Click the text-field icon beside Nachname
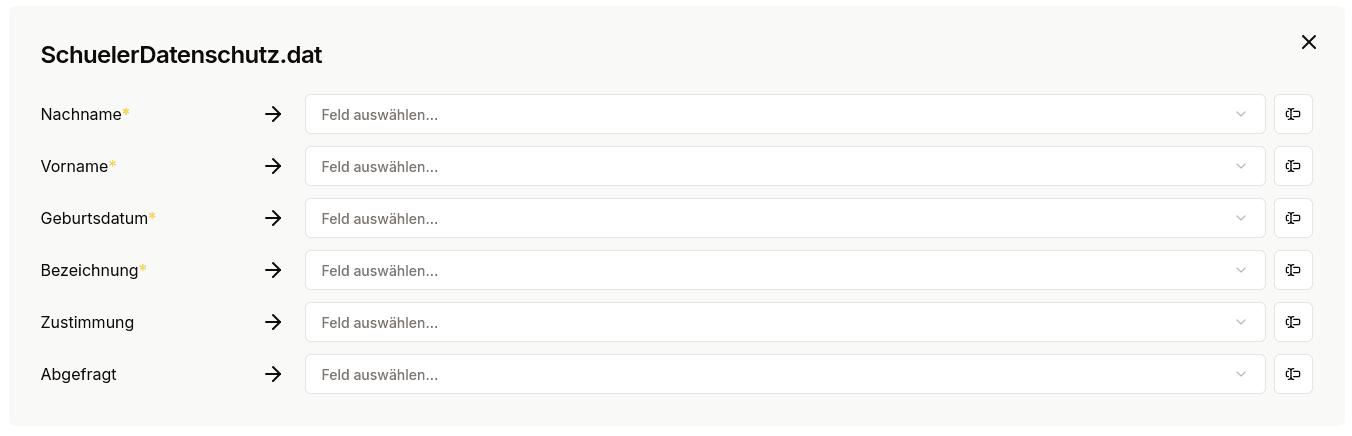 tap(1293, 114)
